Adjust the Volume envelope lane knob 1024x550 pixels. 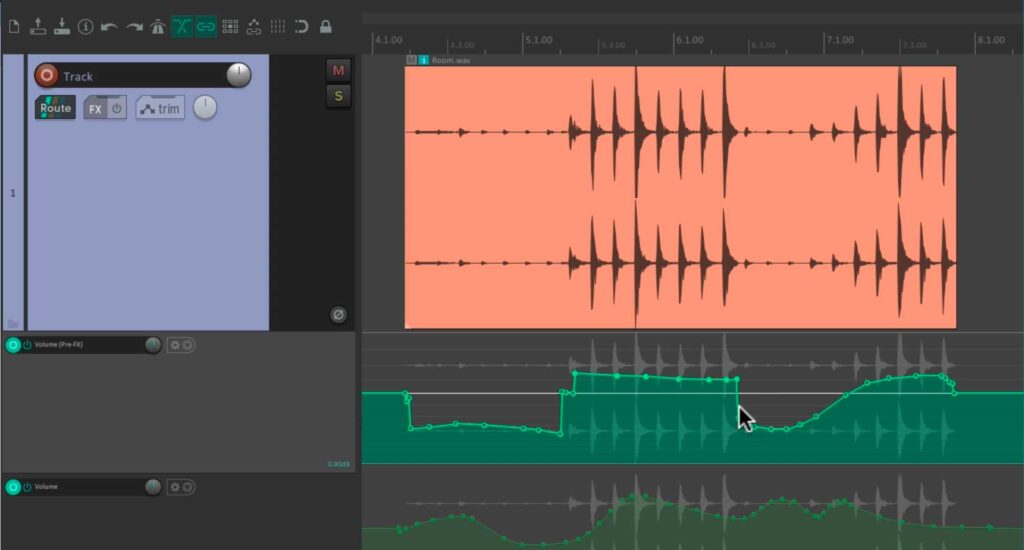point(153,487)
